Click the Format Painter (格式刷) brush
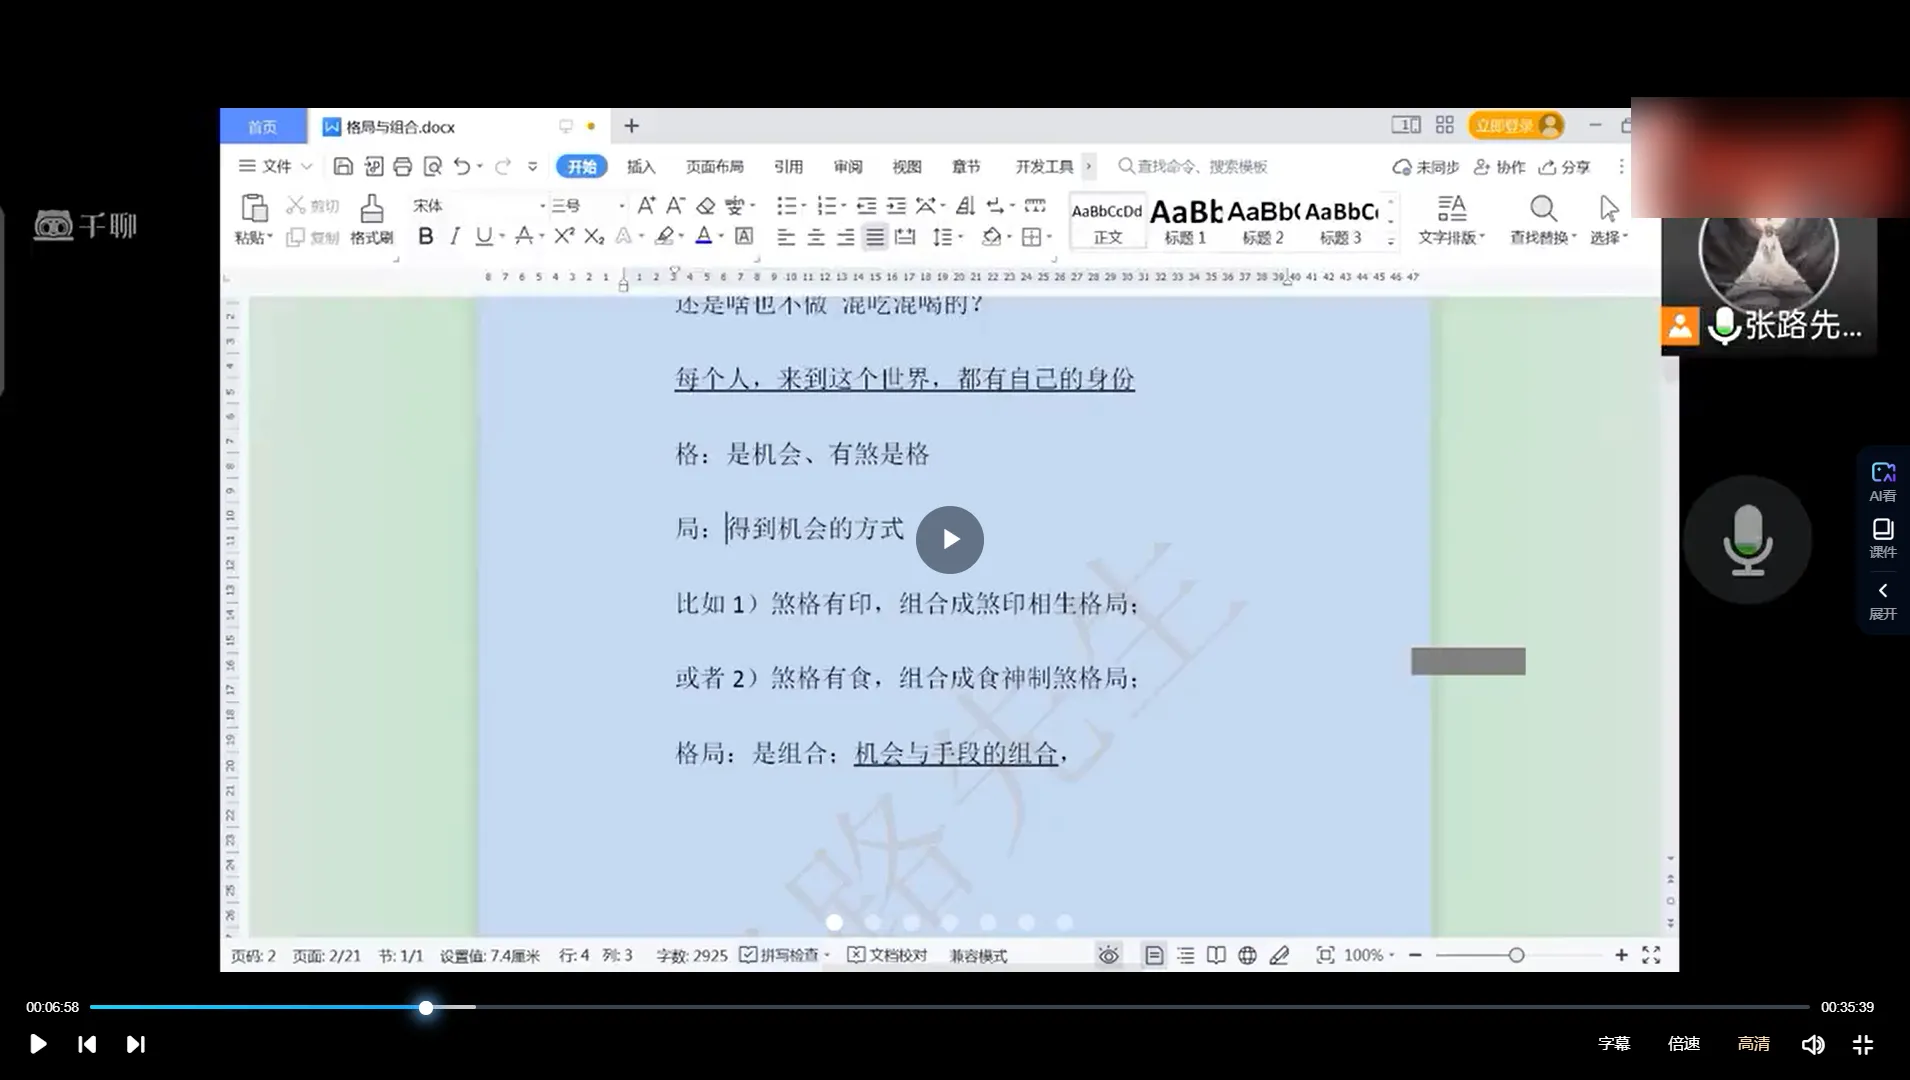 click(x=372, y=209)
